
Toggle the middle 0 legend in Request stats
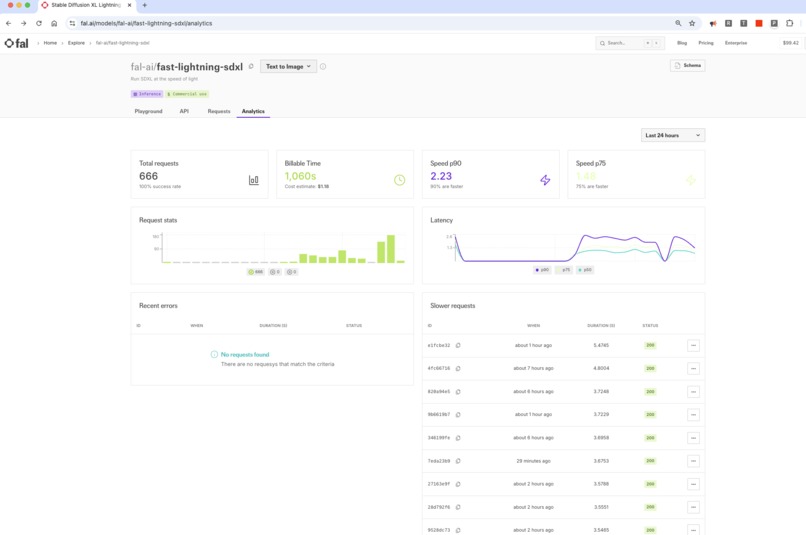(x=275, y=272)
